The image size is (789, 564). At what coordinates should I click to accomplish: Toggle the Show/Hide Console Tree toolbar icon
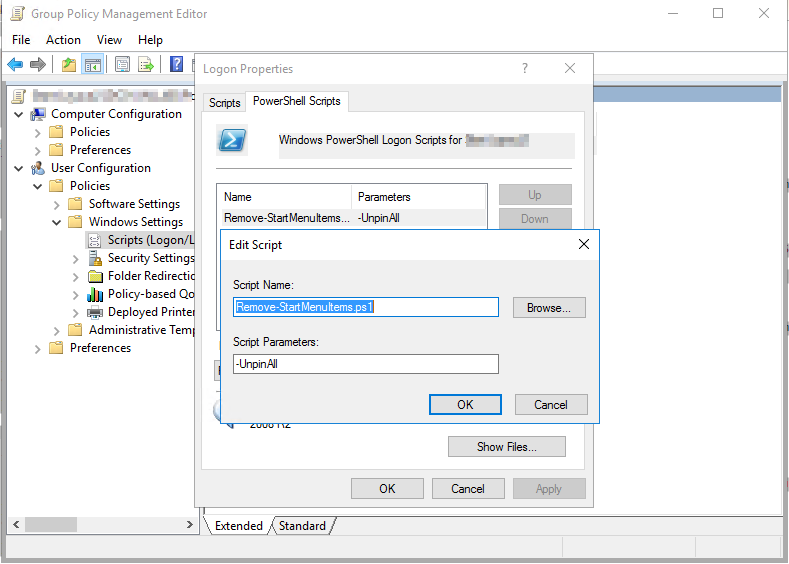[92, 65]
